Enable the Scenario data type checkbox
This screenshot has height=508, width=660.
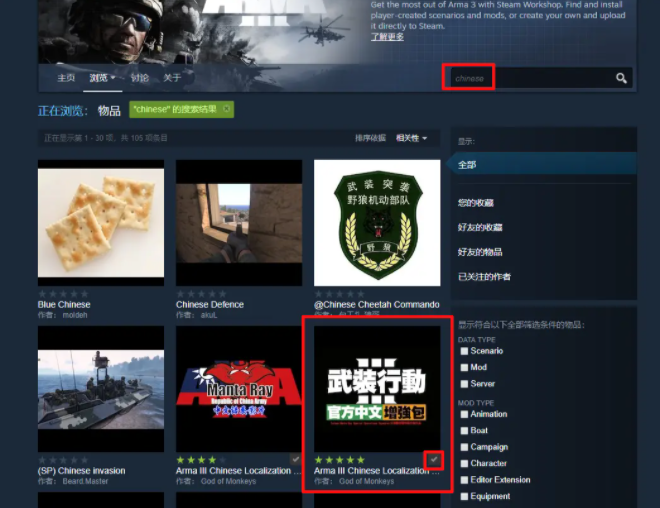(464, 351)
